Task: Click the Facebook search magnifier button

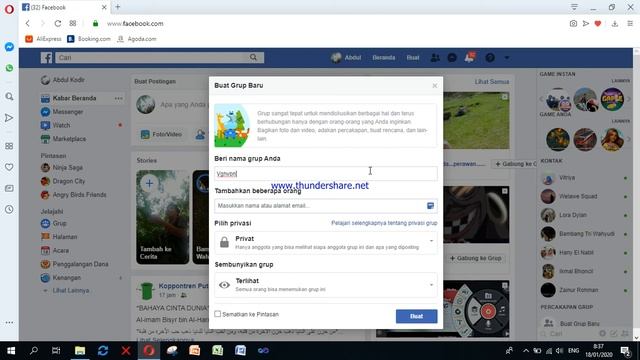Action: (x=253, y=58)
